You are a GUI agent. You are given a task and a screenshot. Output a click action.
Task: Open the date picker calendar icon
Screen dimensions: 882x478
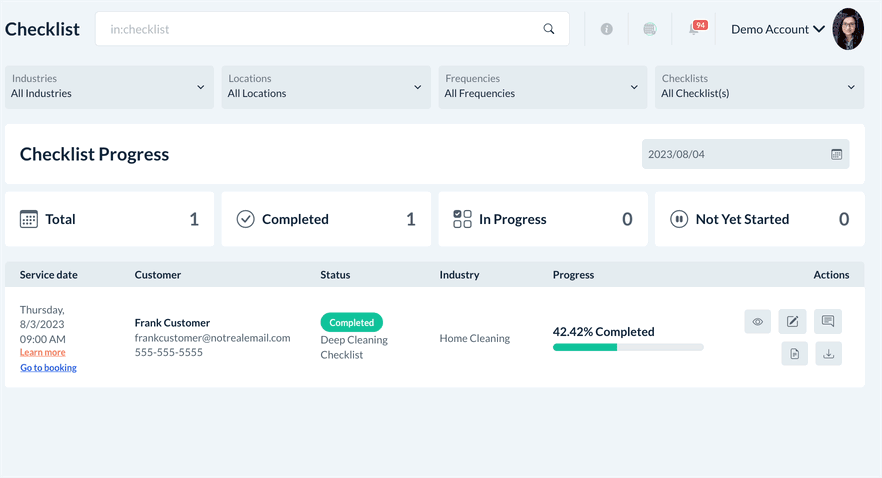836,154
